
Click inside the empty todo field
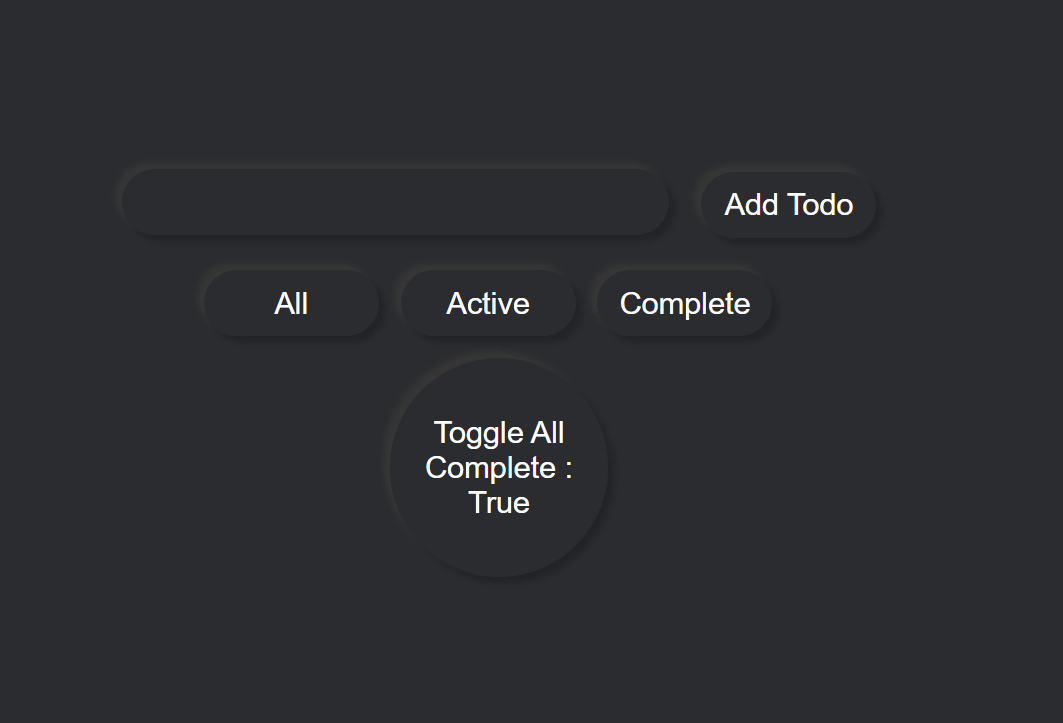(x=395, y=202)
